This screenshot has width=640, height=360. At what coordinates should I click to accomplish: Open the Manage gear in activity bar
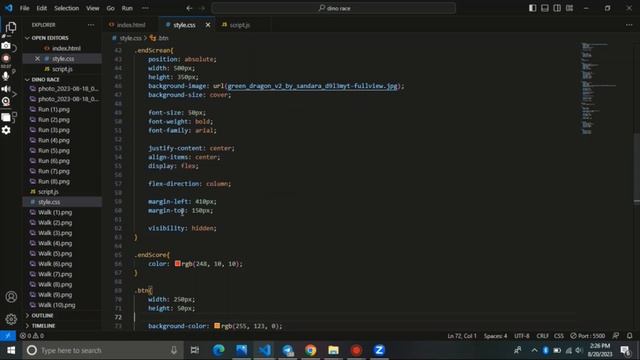(x=11, y=319)
